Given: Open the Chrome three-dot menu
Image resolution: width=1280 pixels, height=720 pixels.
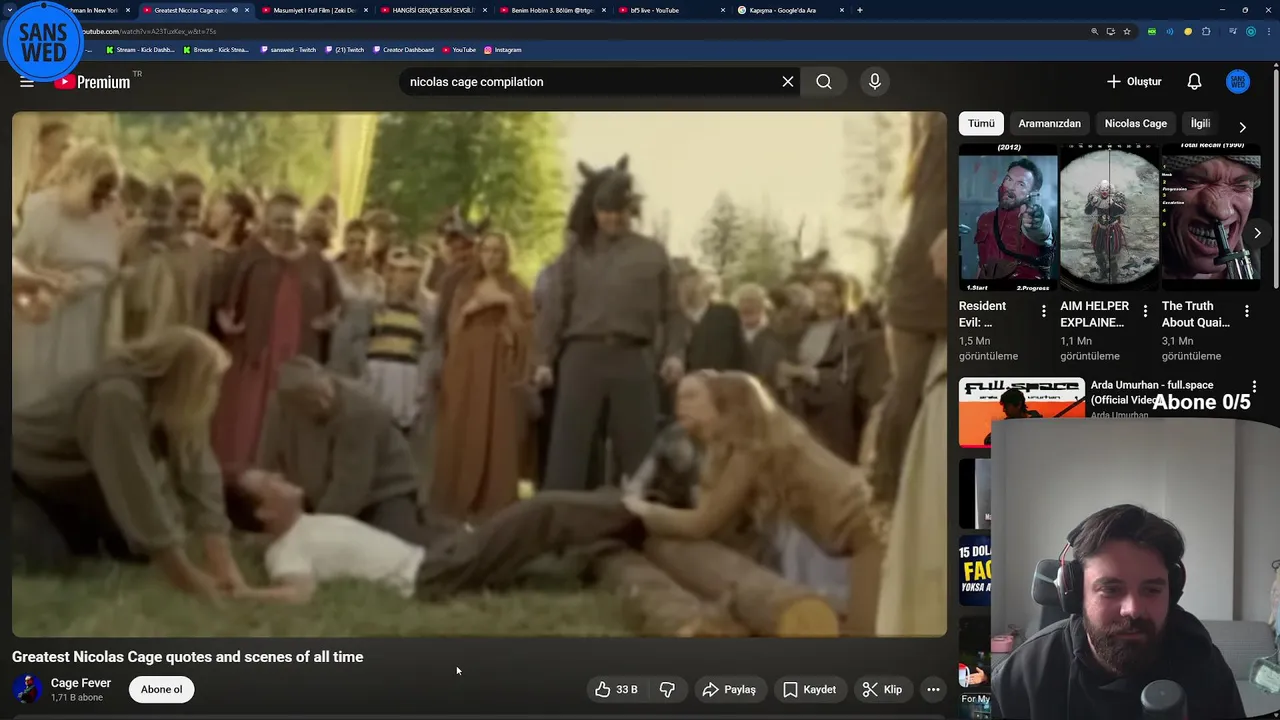Looking at the screenshot, I should 1268,31.
